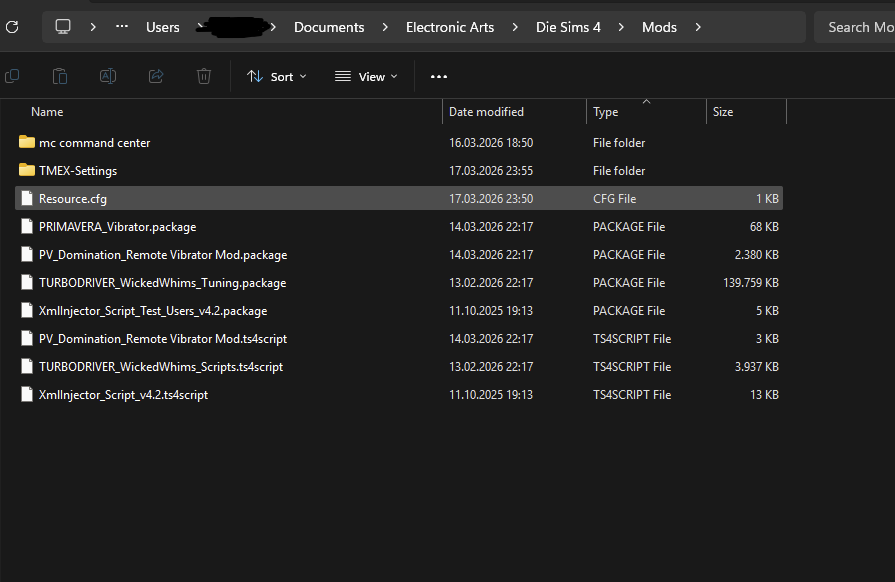Click the Refresh icon in address bar
This screenshot has width=895, height=582.
tap(12, 27)
